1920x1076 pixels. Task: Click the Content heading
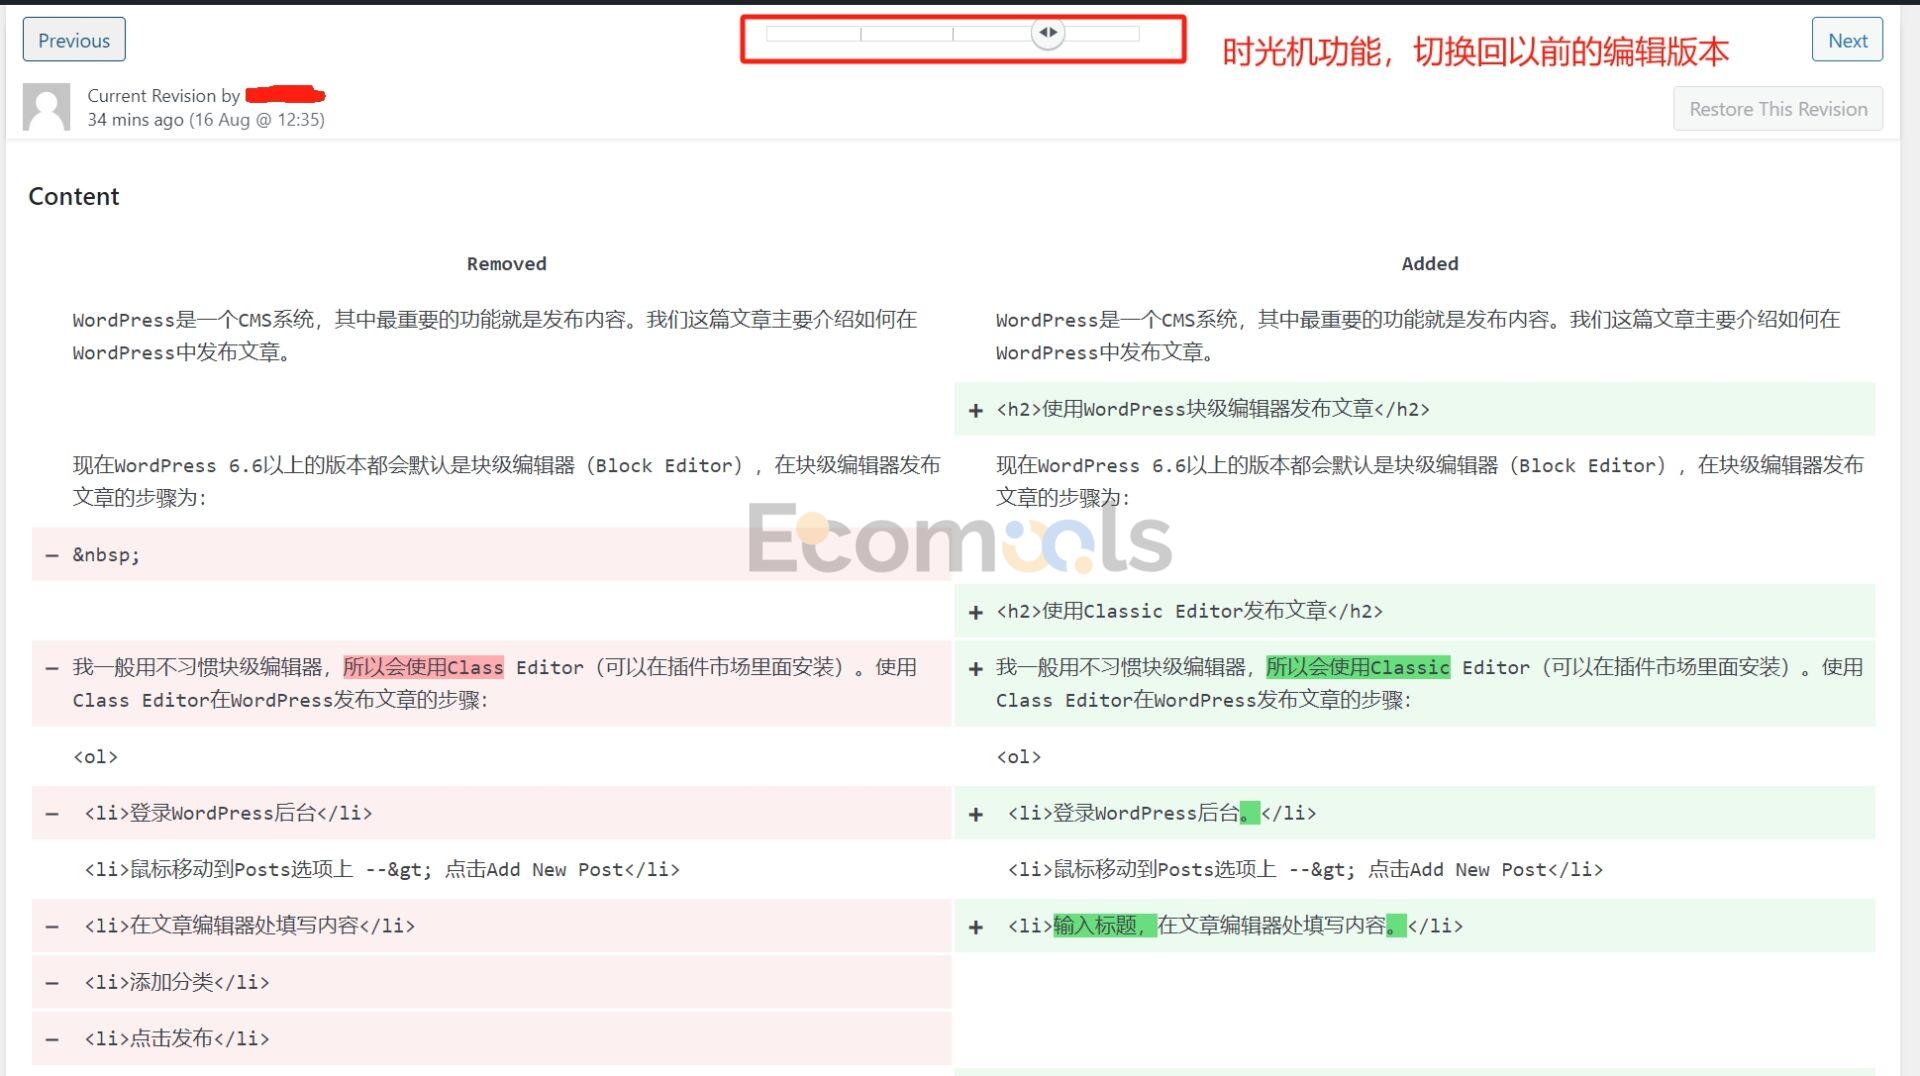[x=74, y=196]
